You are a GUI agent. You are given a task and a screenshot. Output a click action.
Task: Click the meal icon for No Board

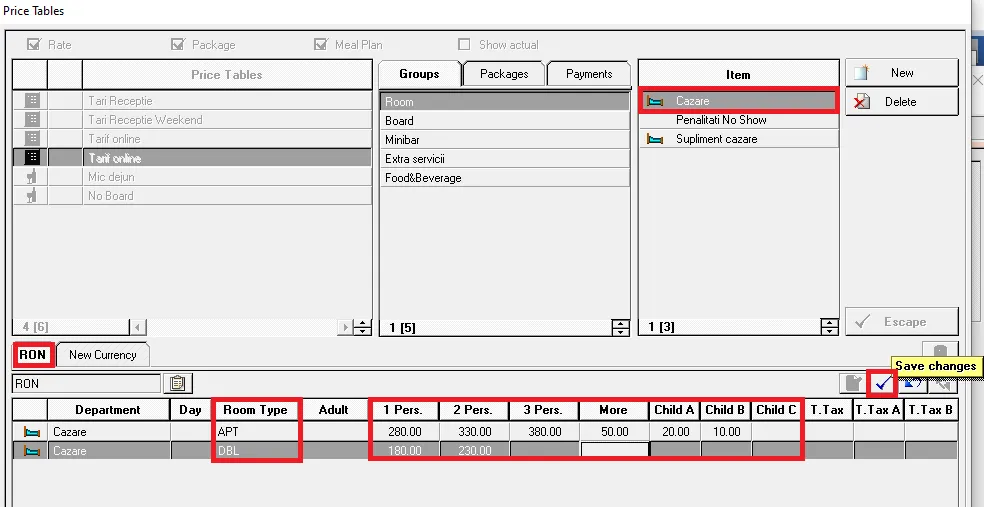point(31,196)
